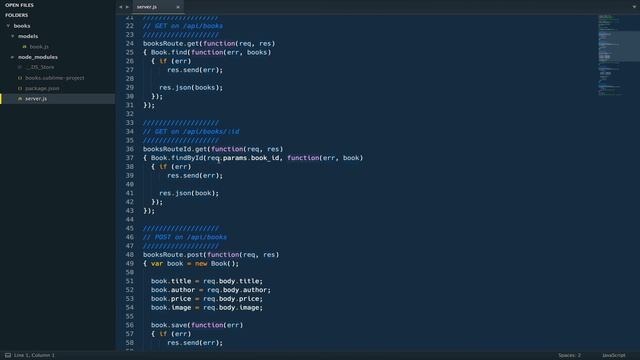Image resolution: width=640 pixels, height=360 pixels.
Task: Go to next tab with right arrow
Action: (x=127, y=7)
